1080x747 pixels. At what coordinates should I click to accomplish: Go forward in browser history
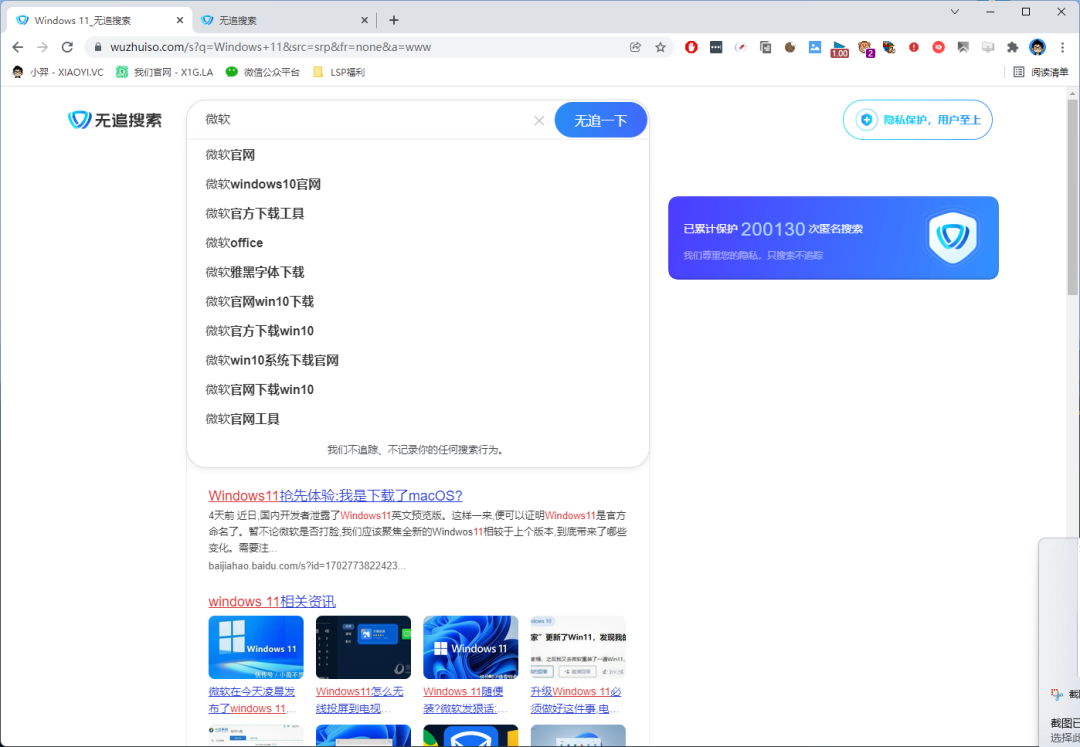43,47
